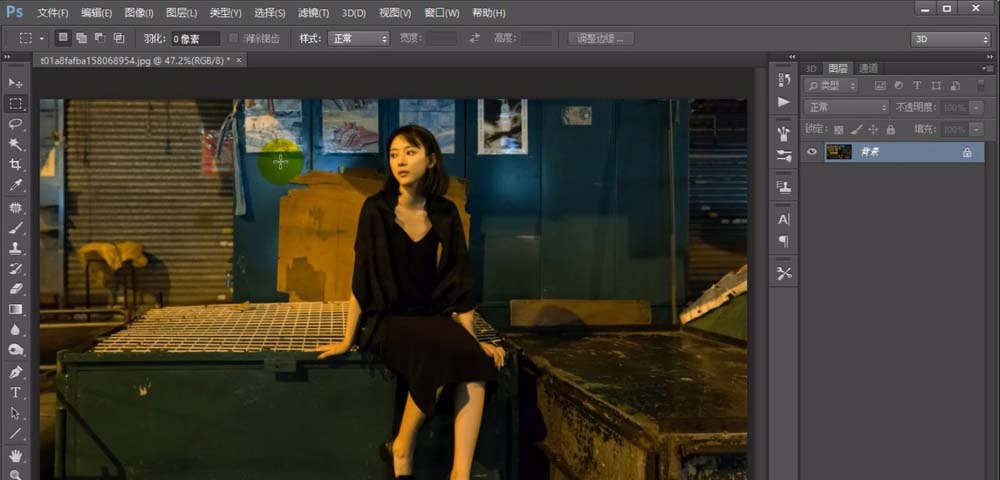Toggle pixel layer filter
This screenshot has height=480, width=1000.
pyautogui.click(x=880, y=85)
